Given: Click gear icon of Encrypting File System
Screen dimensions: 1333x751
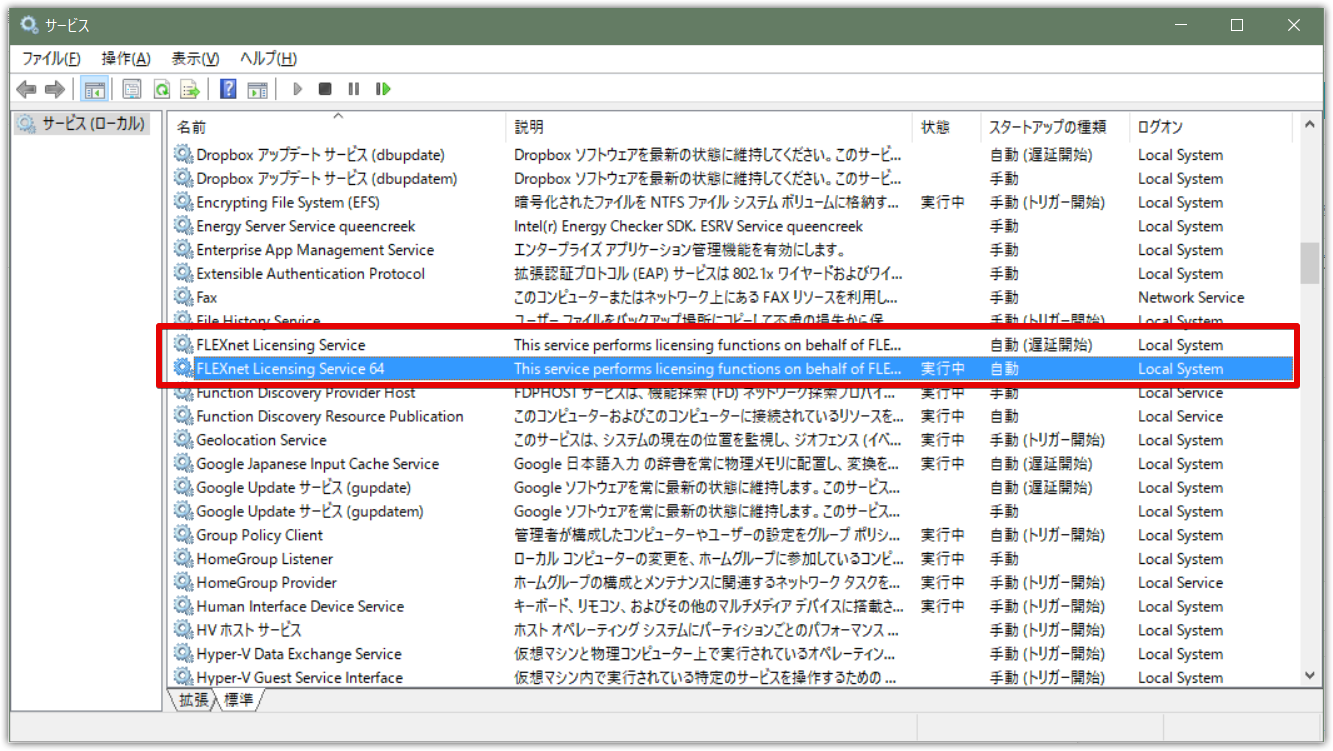Looking at the screenshot, I should (x=183, y=202).
